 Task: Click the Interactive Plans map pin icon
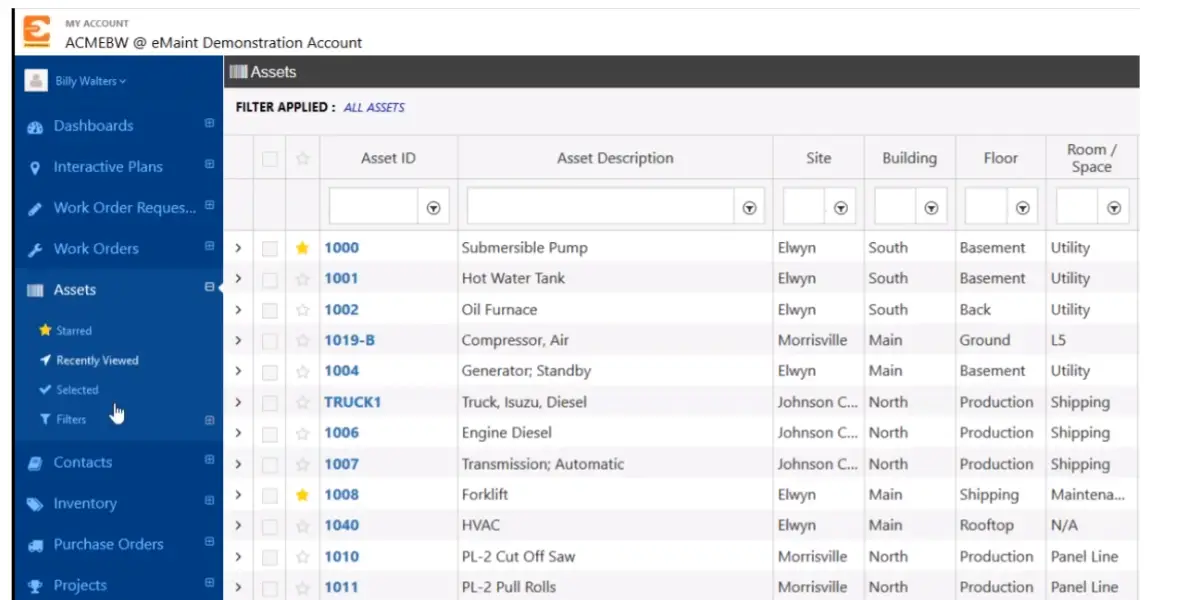tap(36, 168)
